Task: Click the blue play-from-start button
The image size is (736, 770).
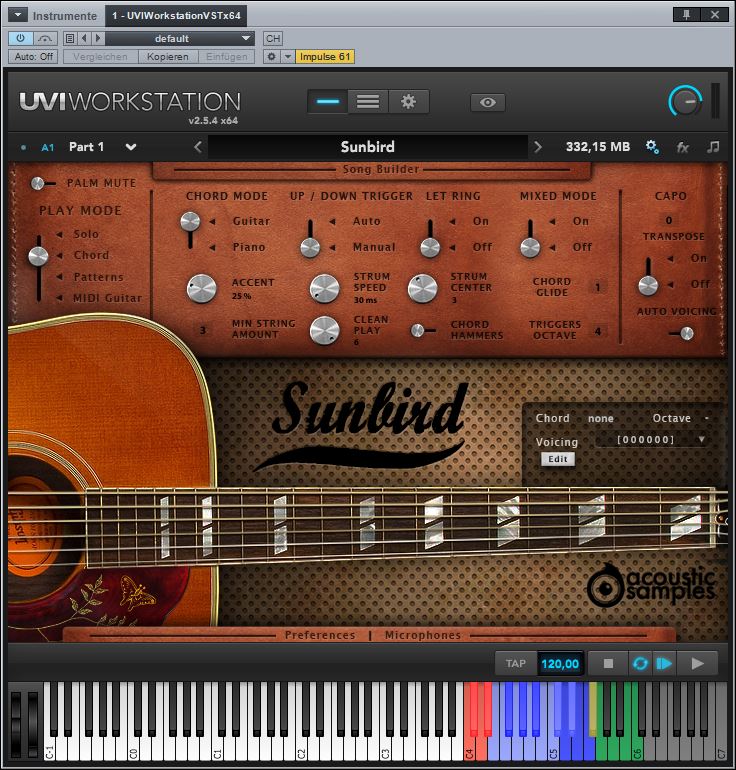Action: pyautogui.click(x=664, y=664)
